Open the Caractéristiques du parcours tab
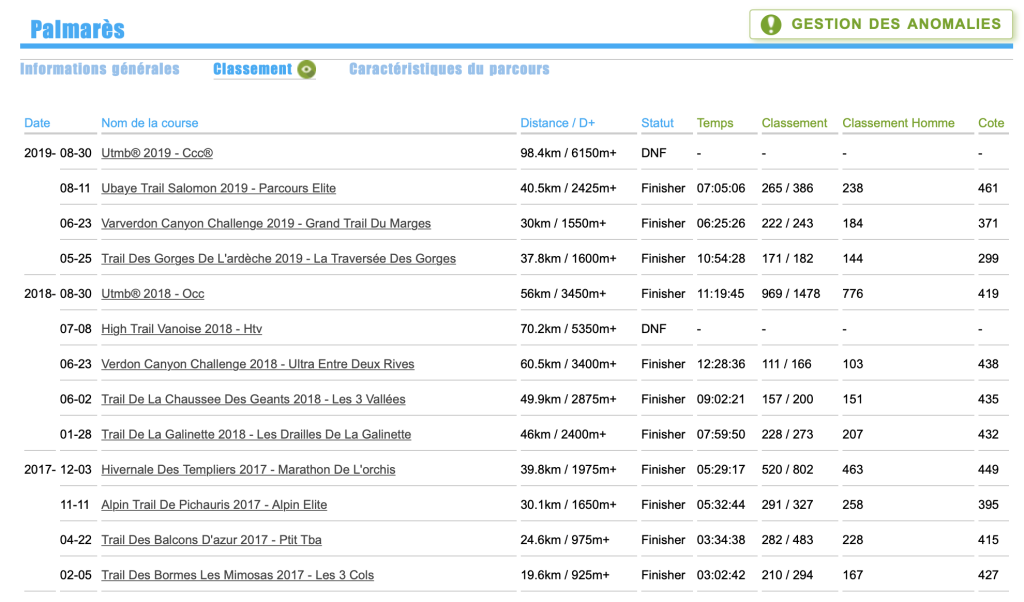 pos(449,69)
